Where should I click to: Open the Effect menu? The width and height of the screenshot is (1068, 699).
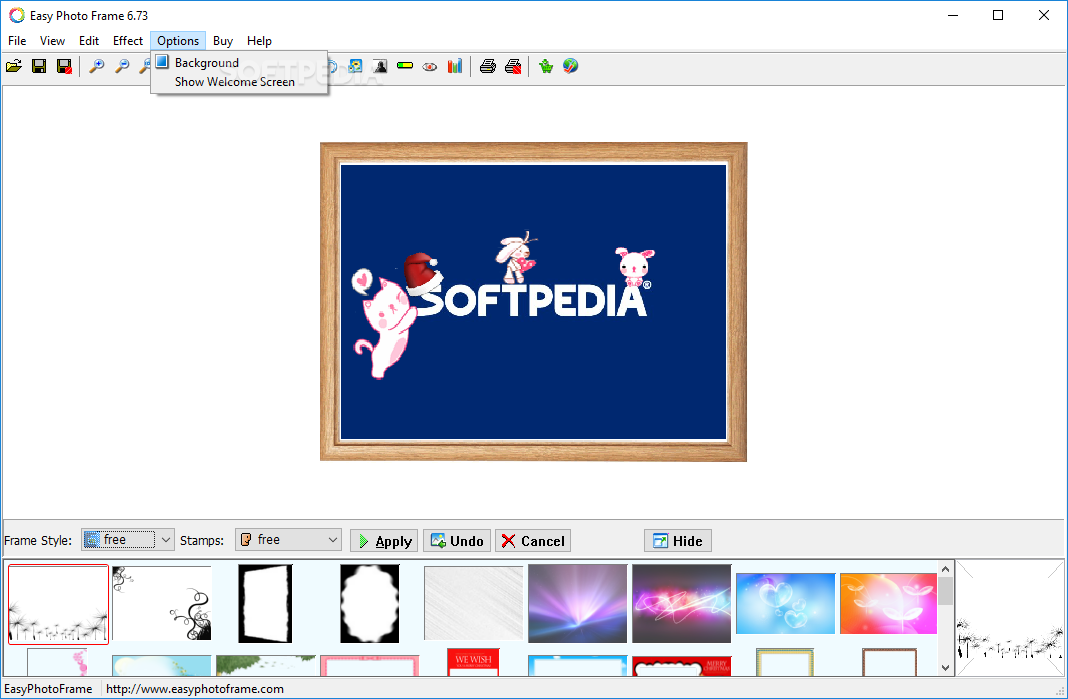point(128,41)
